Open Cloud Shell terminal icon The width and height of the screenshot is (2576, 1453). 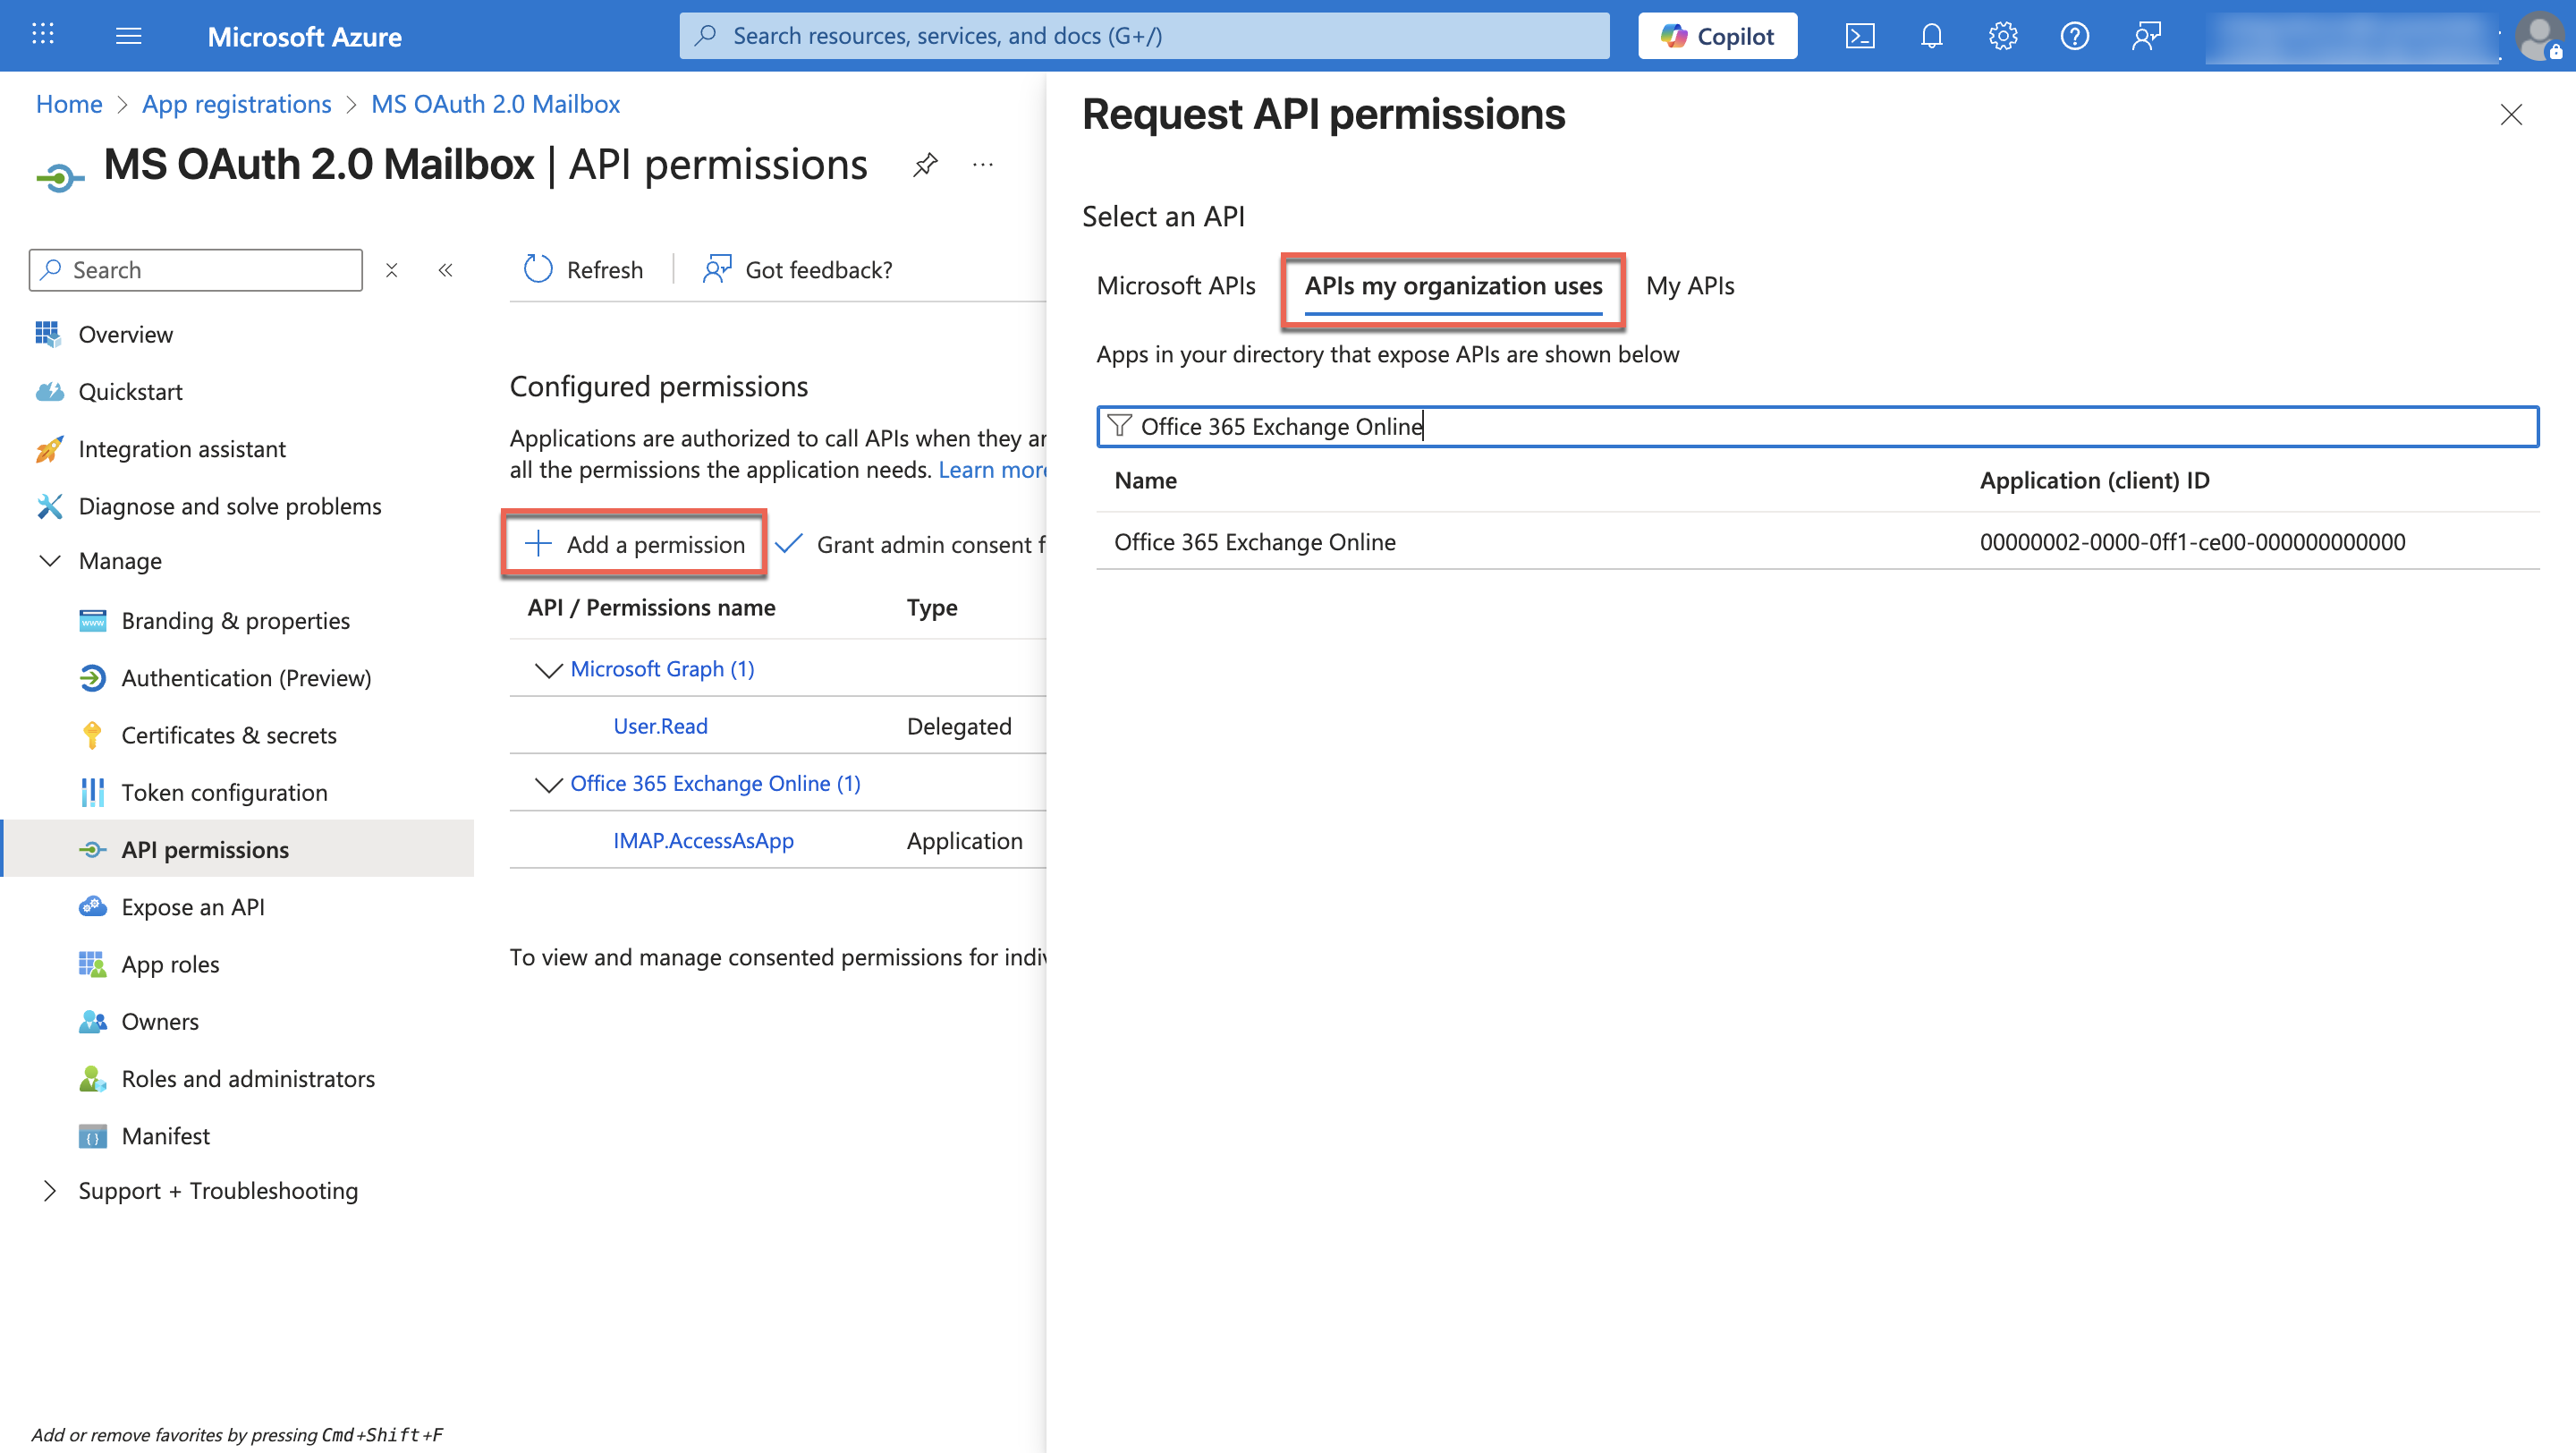click(1859, 36)
